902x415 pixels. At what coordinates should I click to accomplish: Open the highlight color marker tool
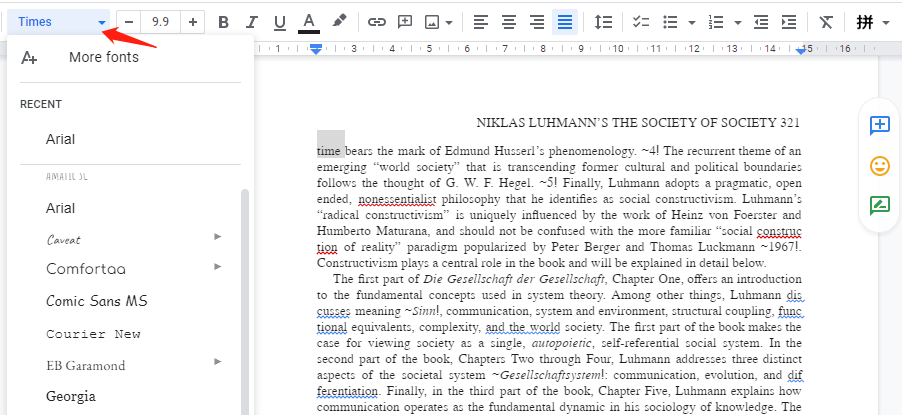click(339, 22)
